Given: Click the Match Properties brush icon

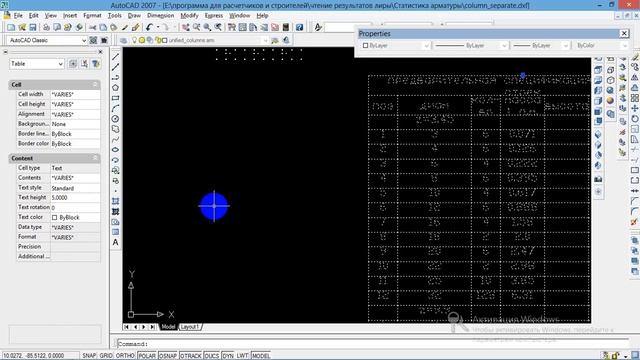Looking at the screenshot, I should [x=136, y=27].
